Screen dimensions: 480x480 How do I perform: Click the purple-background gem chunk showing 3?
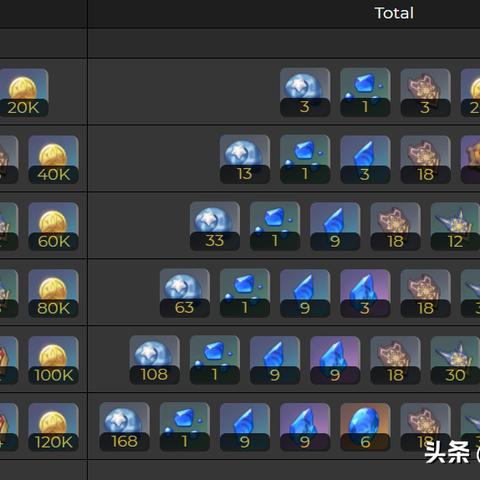click(365, 293)
